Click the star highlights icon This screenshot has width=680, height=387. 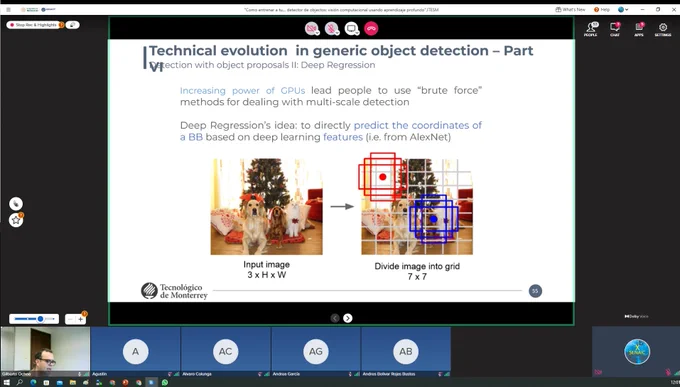16,220
